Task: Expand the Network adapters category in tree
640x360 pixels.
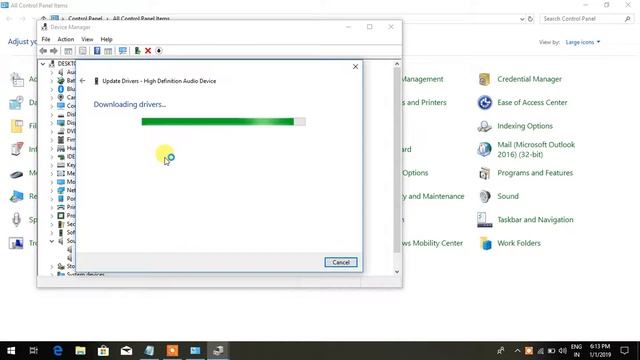Action: click(x=51, y=190)
